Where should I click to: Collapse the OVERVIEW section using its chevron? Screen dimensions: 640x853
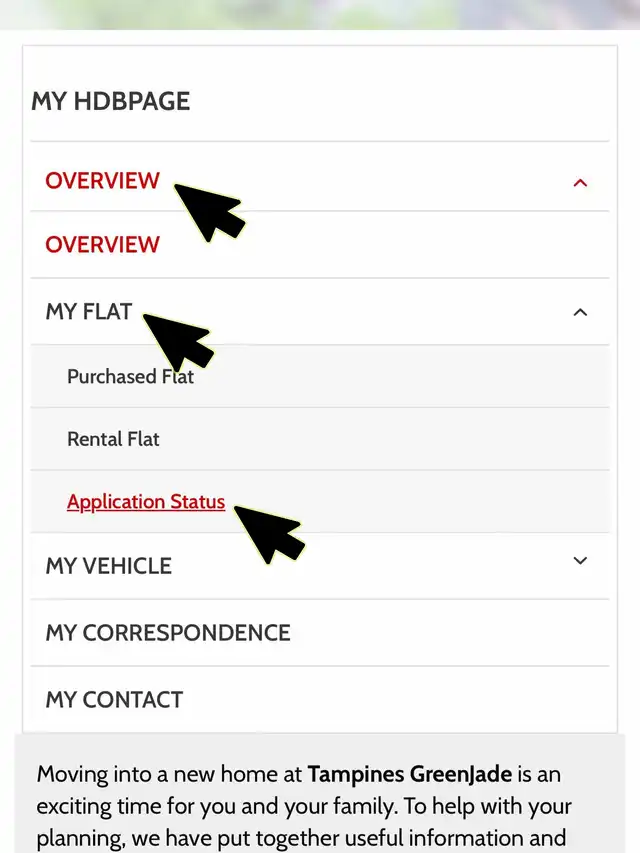580,182
